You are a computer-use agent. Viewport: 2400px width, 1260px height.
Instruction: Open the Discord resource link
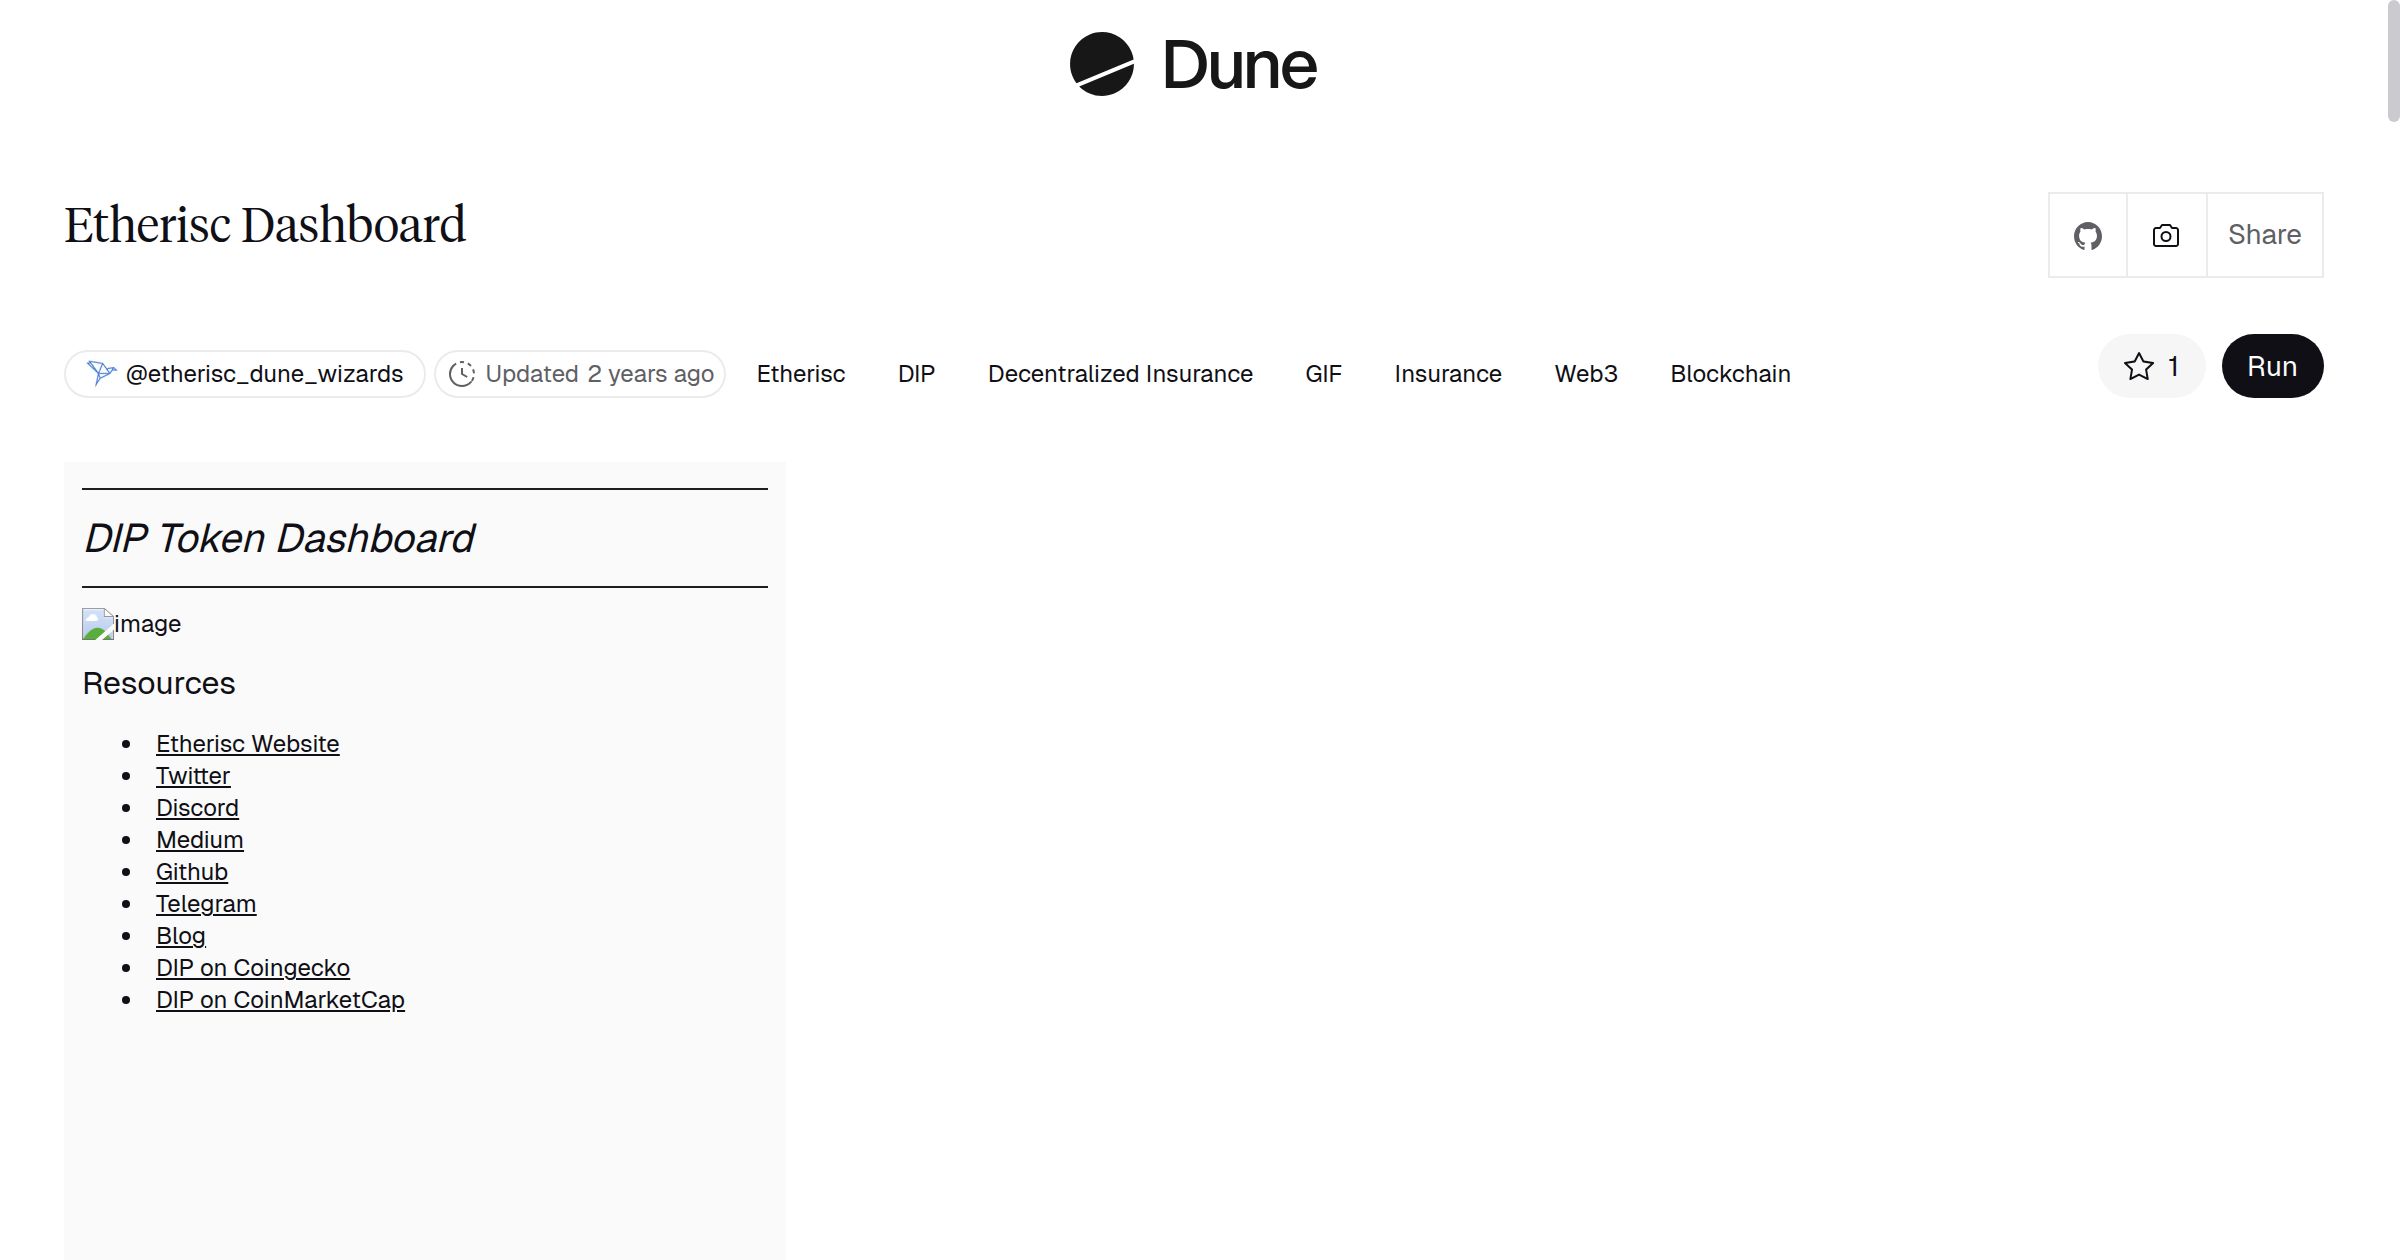point(197,807)
